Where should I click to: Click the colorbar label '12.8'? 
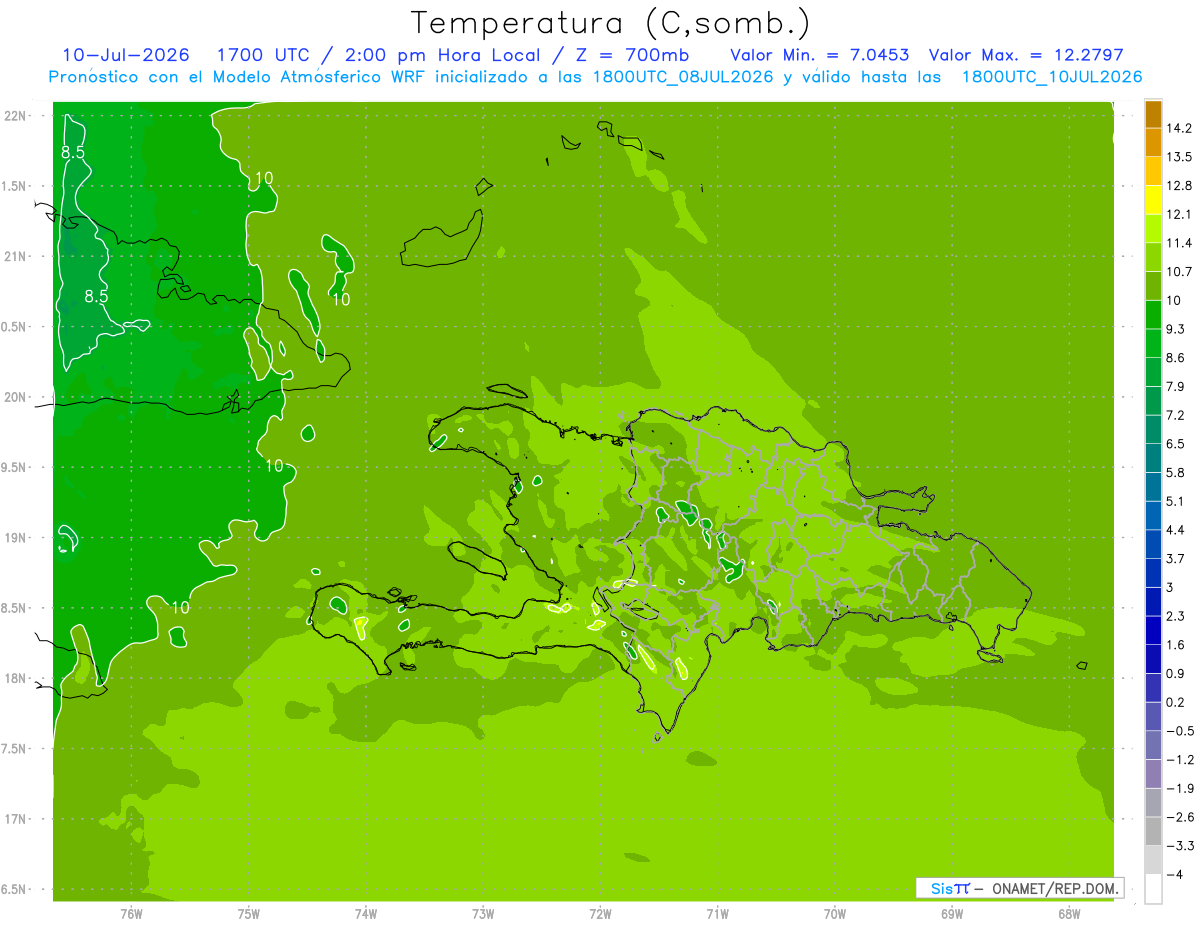point(1180,186)
